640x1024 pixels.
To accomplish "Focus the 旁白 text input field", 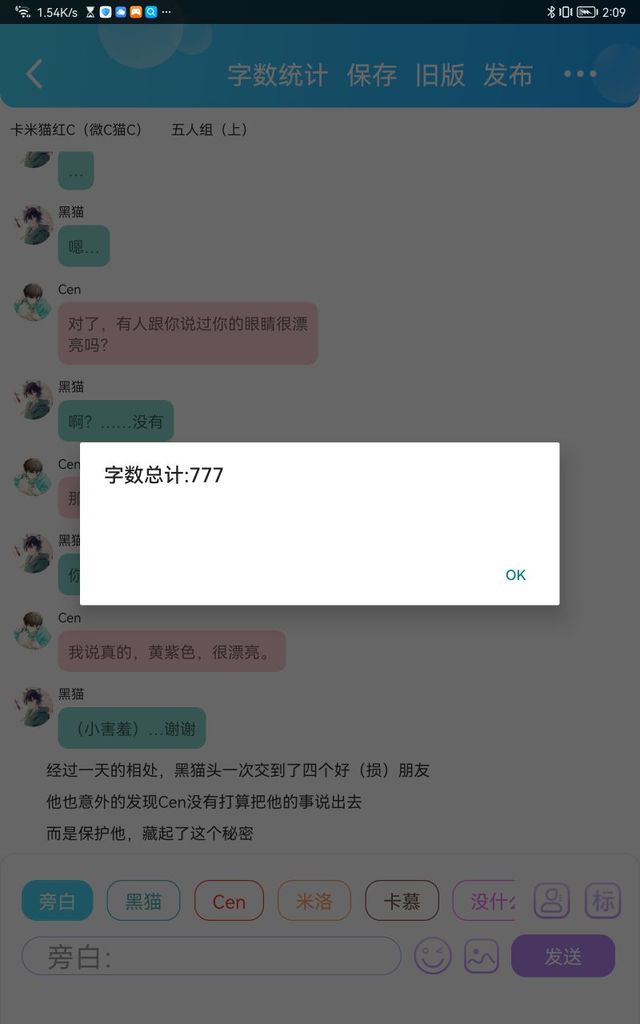I will pos(211,957).
